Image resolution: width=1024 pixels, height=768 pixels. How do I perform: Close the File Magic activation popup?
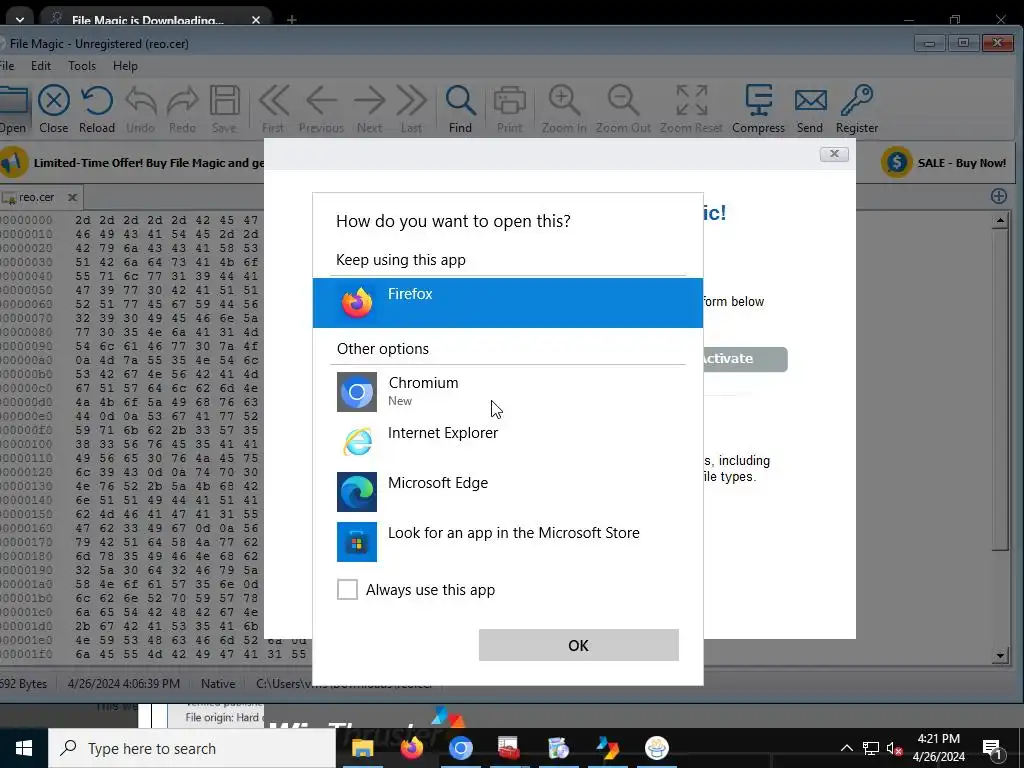tap(834, 154)
